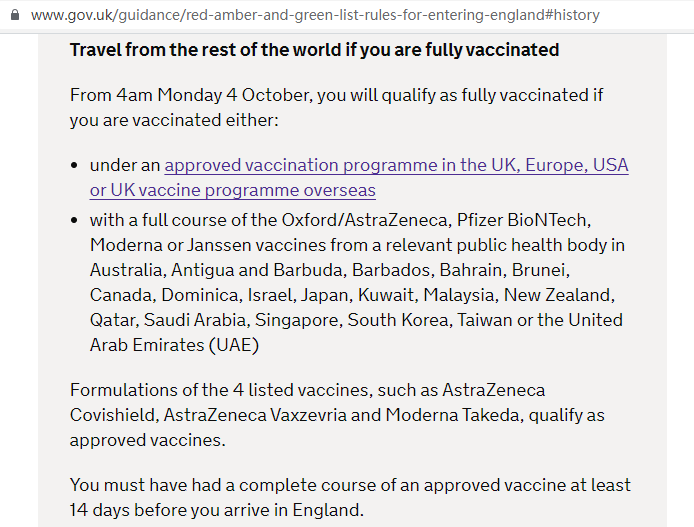This screenshot has width=694, height=527.
Task: Click the 'Travel from the rest of the world' heading
Action: pos(314,50)
